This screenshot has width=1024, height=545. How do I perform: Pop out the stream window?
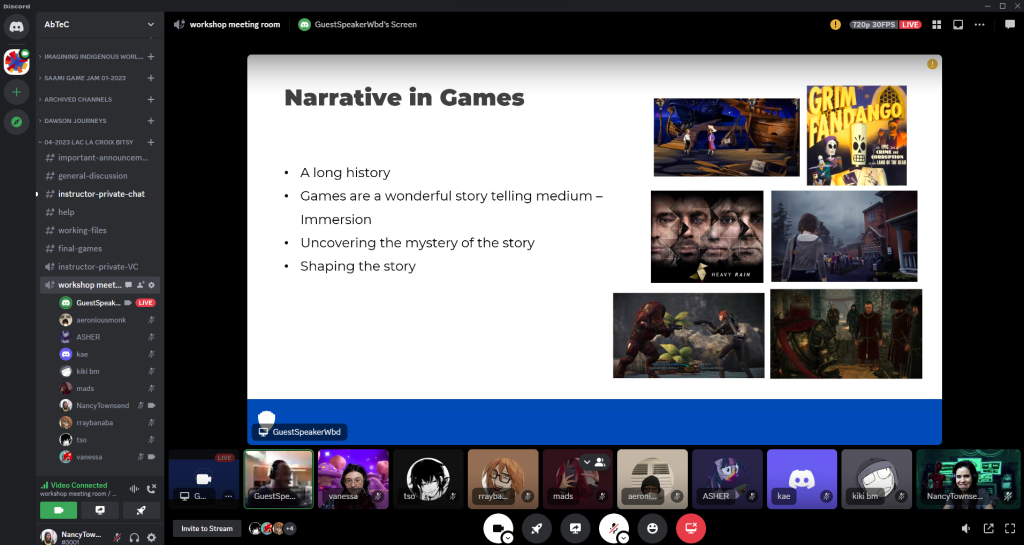click(988, 528)
